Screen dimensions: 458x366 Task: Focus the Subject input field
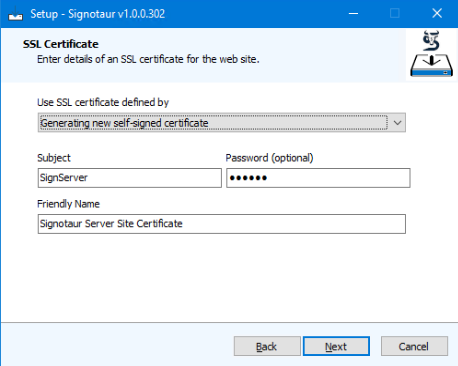pos(130,178)
